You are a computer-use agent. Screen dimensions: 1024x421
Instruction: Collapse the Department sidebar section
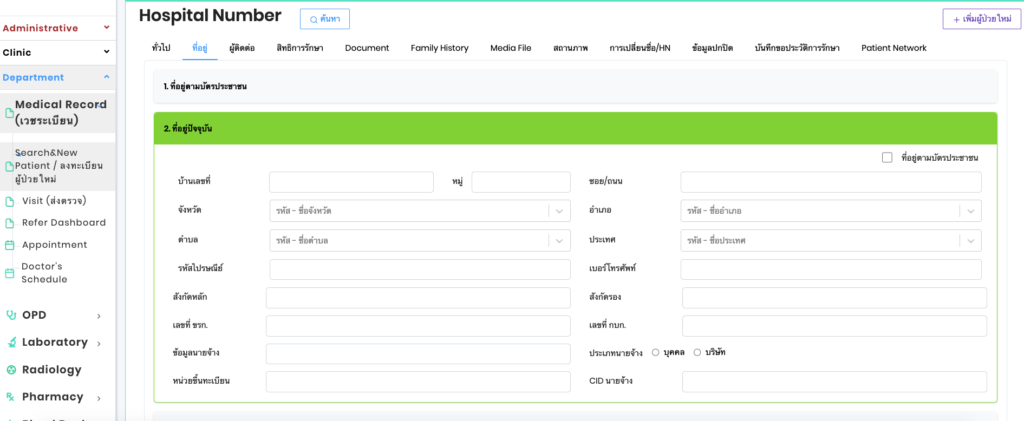107,77
